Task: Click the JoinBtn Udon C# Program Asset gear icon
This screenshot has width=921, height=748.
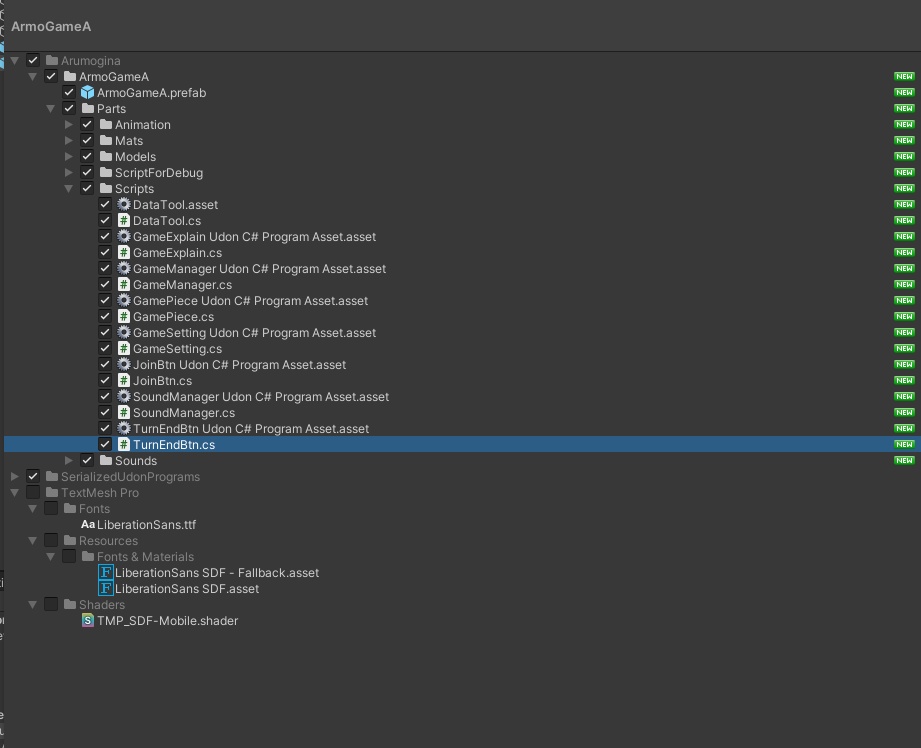Action: [x=123, y=364]
